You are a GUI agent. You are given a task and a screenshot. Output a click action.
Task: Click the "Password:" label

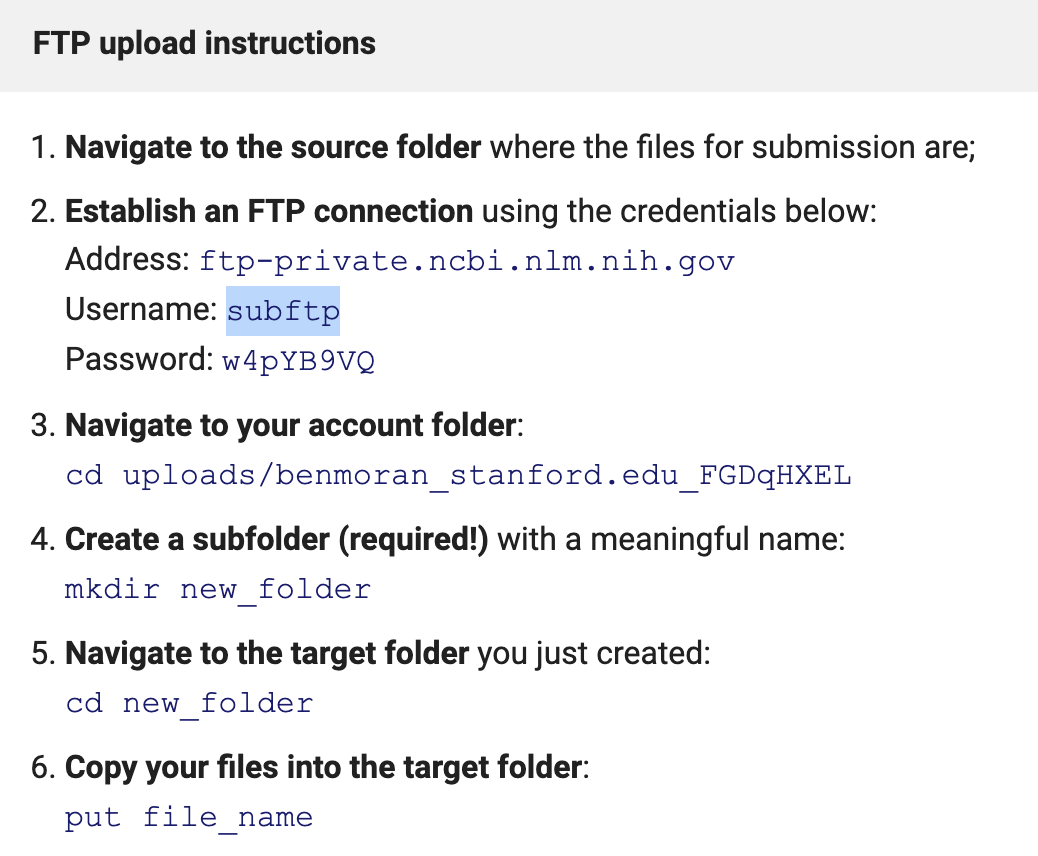click(138, 359)
